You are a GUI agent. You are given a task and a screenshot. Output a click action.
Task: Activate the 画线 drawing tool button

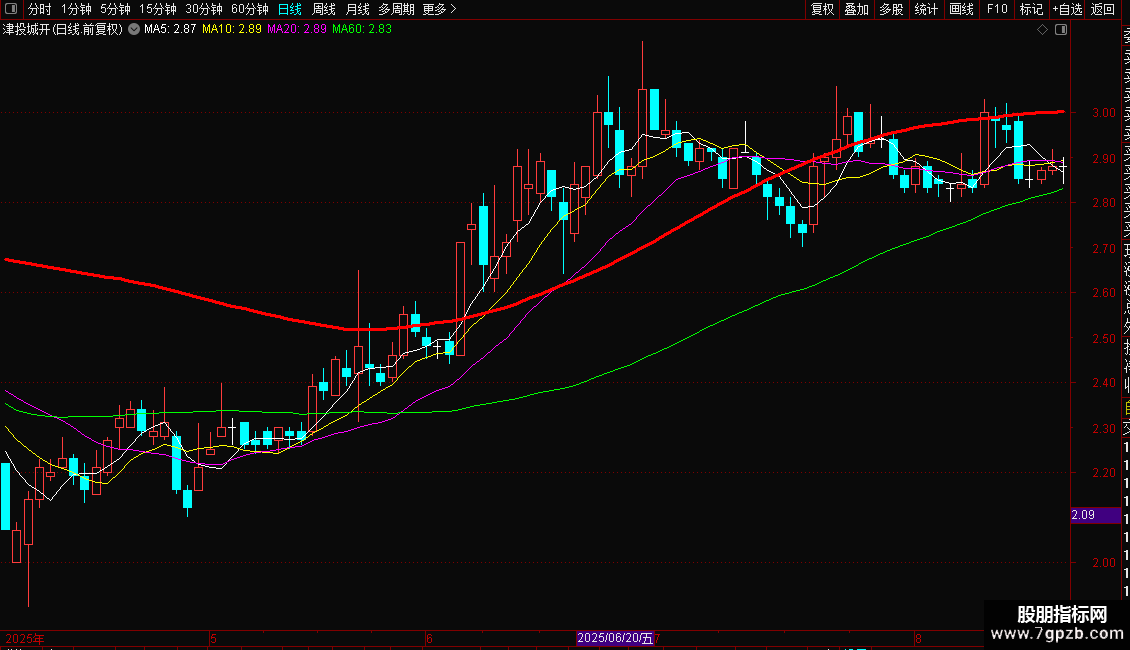click(x=961, y=9)
